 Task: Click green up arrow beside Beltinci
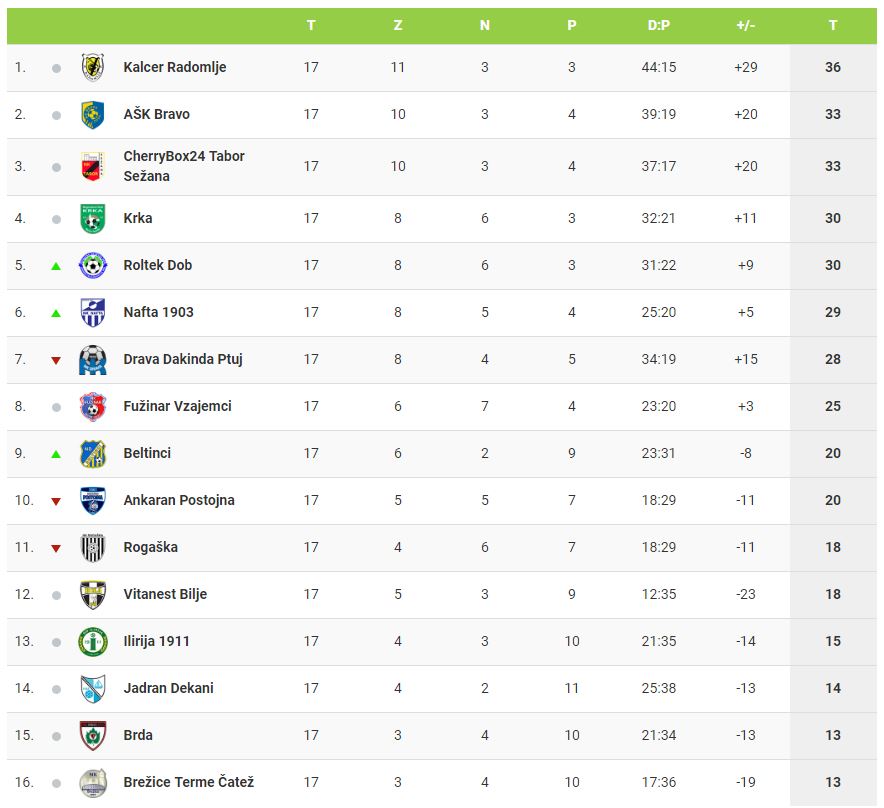click(x=56, y=454)
